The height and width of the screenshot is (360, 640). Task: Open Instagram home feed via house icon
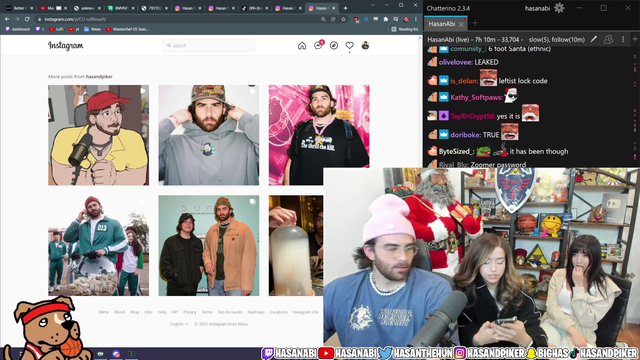pyautogui.click(x=302, y=46)
